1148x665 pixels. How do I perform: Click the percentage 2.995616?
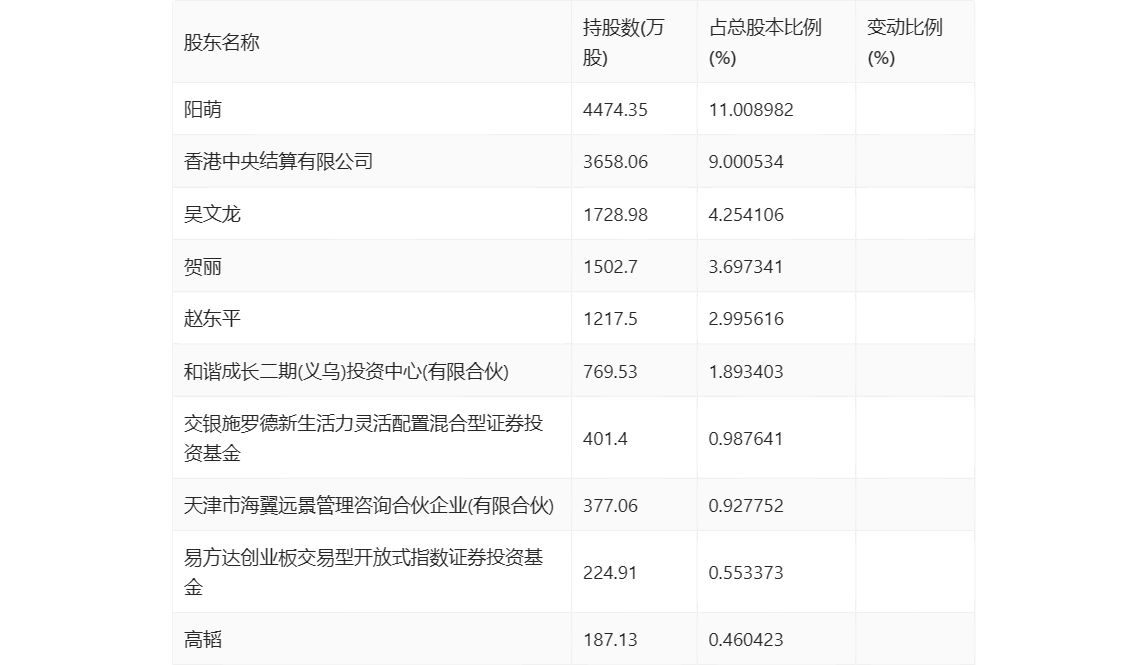[x=746, y=319]
